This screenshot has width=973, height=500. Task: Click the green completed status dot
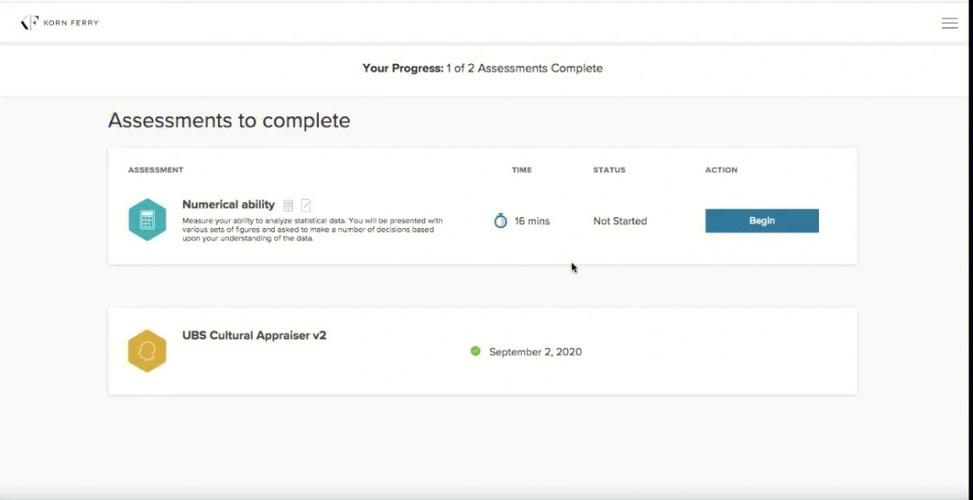[475, 351]
